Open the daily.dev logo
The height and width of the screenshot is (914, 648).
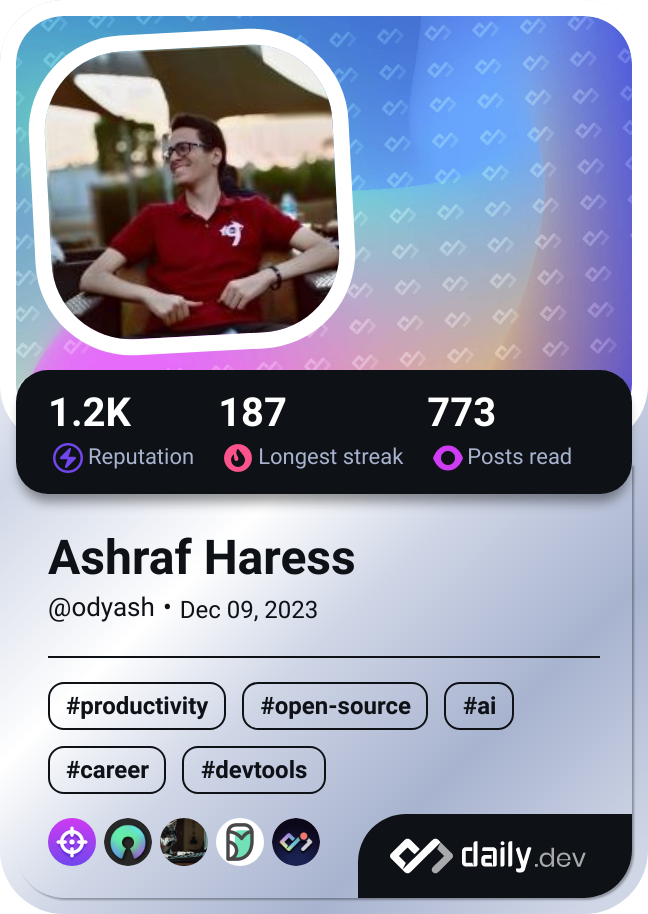tap(488, 856)
